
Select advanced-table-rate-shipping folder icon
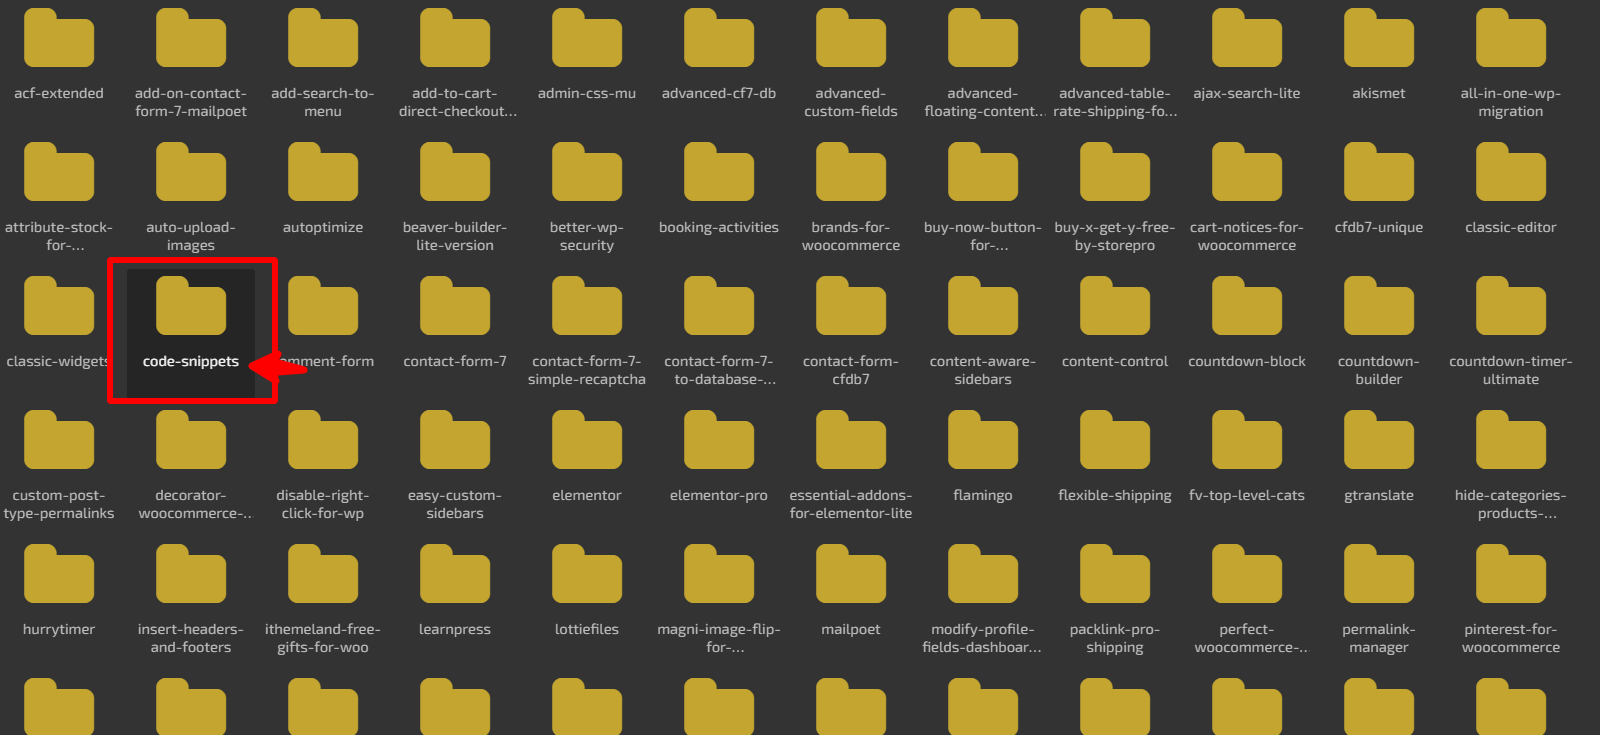pos(1115,38)
